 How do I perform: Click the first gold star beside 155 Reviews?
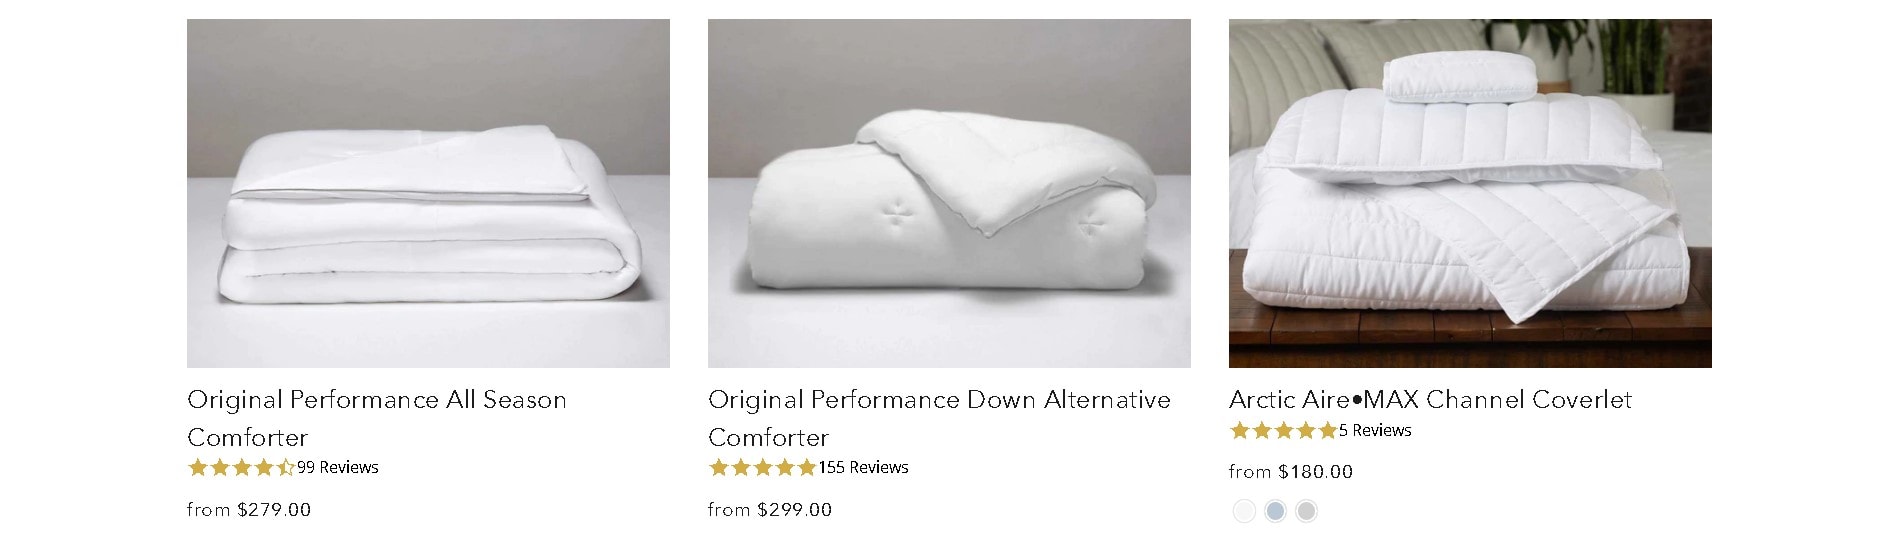[x=719, y=467]
